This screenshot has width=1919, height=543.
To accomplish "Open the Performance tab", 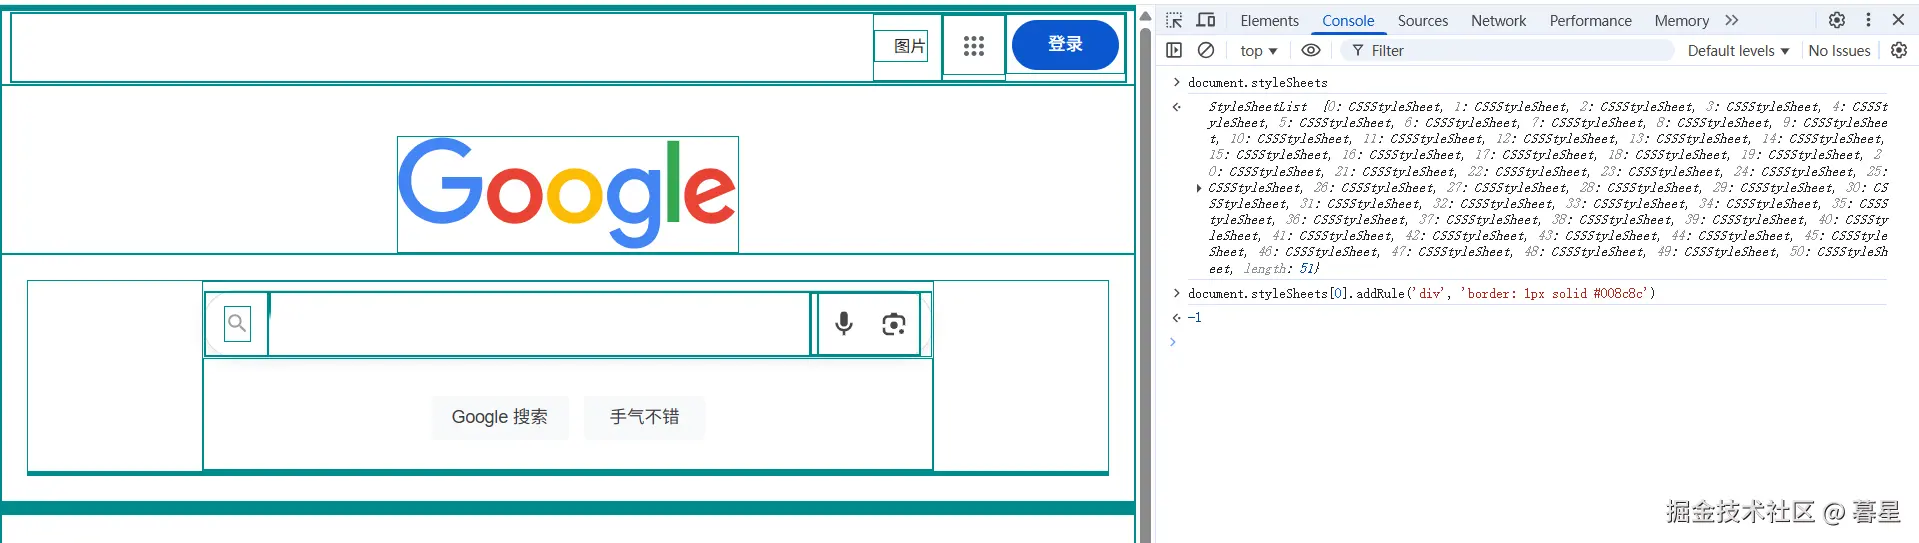I will (1590, 21).
